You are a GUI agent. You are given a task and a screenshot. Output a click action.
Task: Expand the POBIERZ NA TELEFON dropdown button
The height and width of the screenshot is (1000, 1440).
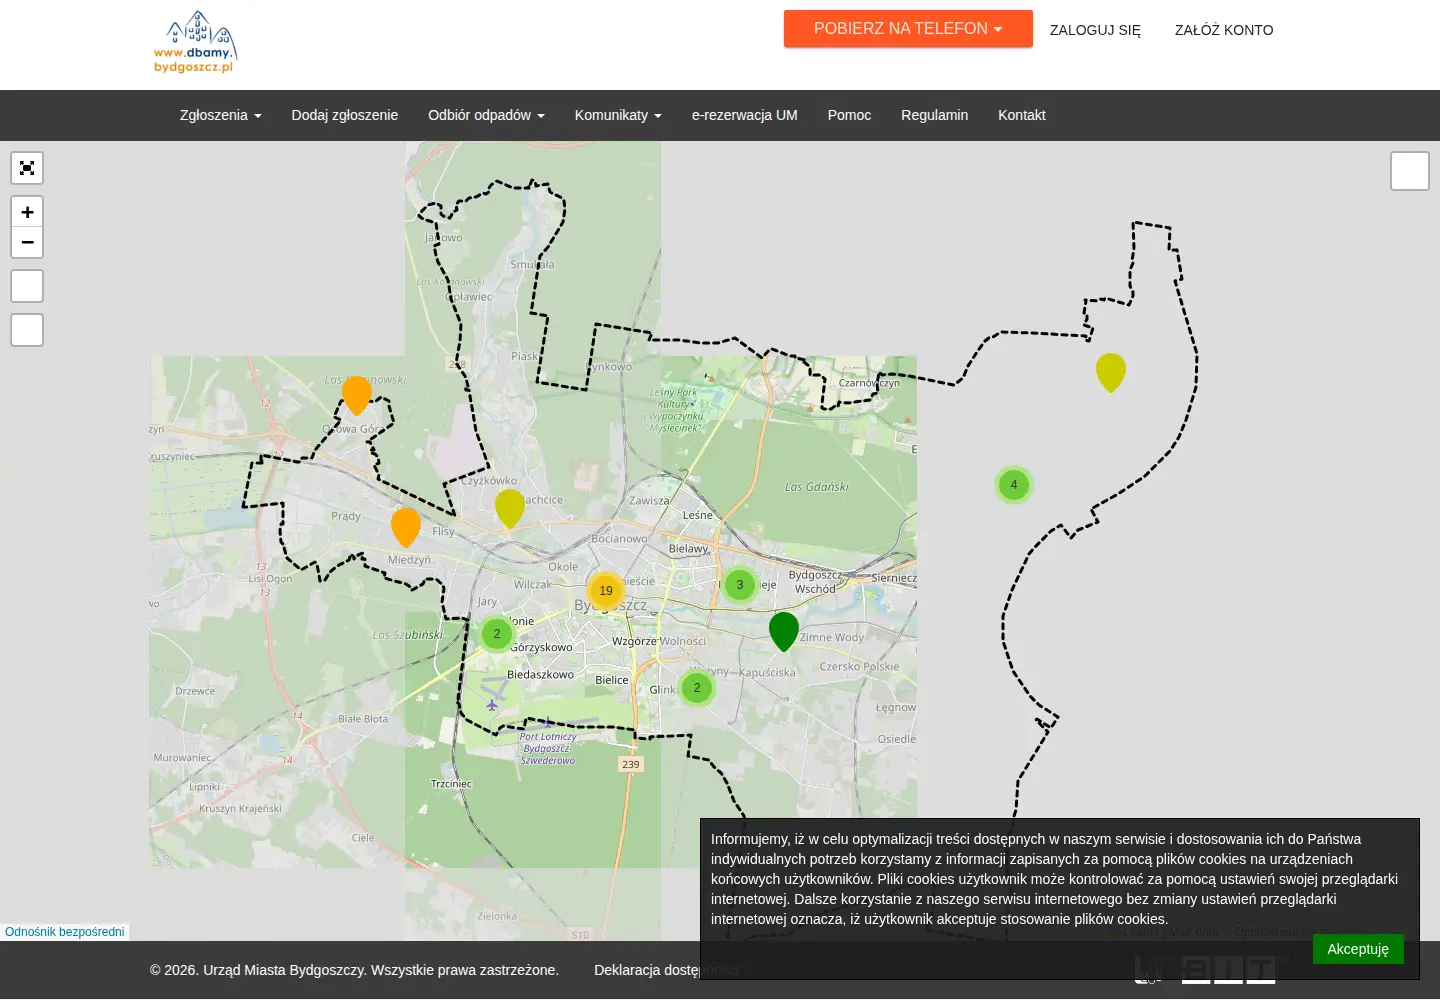pos(908,29)
